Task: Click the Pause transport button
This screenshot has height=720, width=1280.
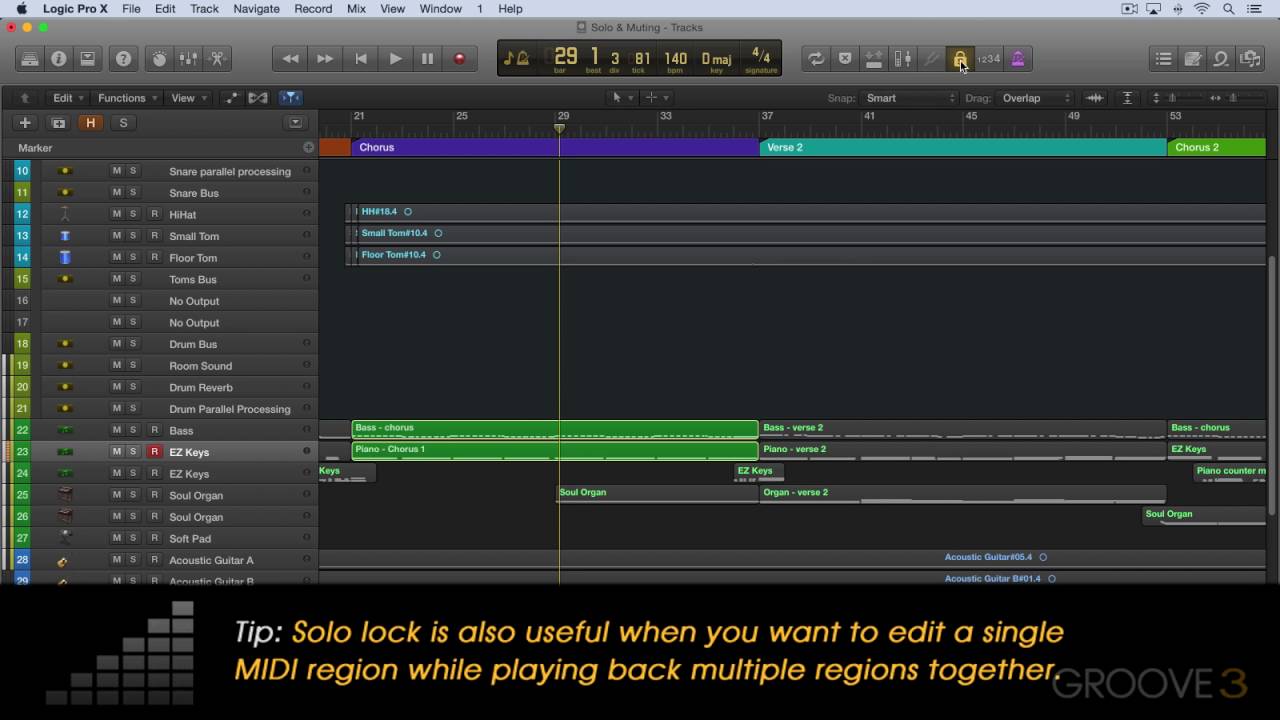Action: (x=428, y=59)
